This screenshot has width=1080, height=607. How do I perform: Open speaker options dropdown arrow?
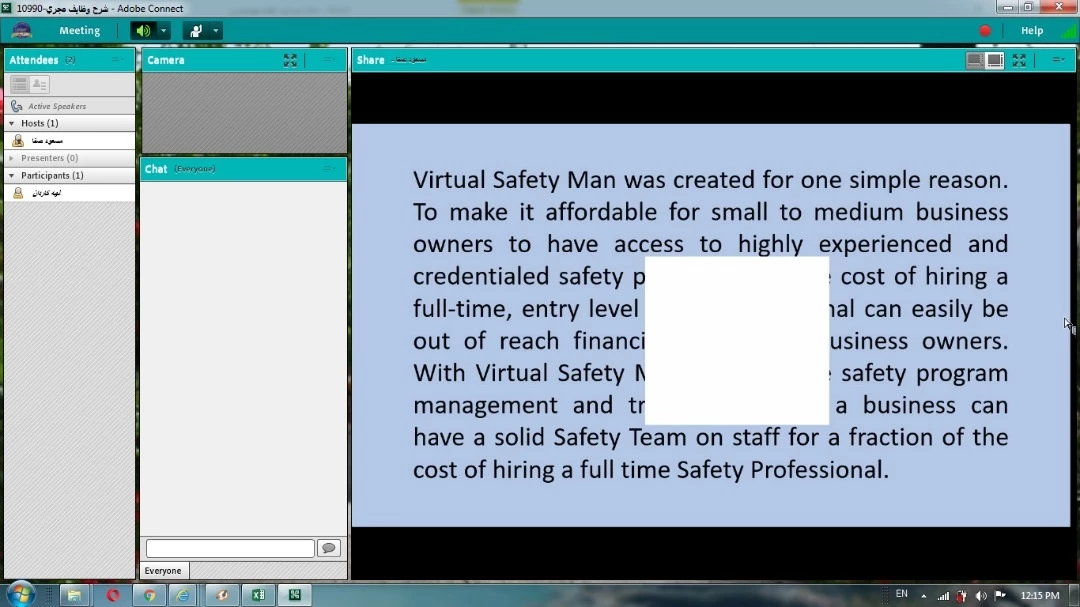point(163,30)
